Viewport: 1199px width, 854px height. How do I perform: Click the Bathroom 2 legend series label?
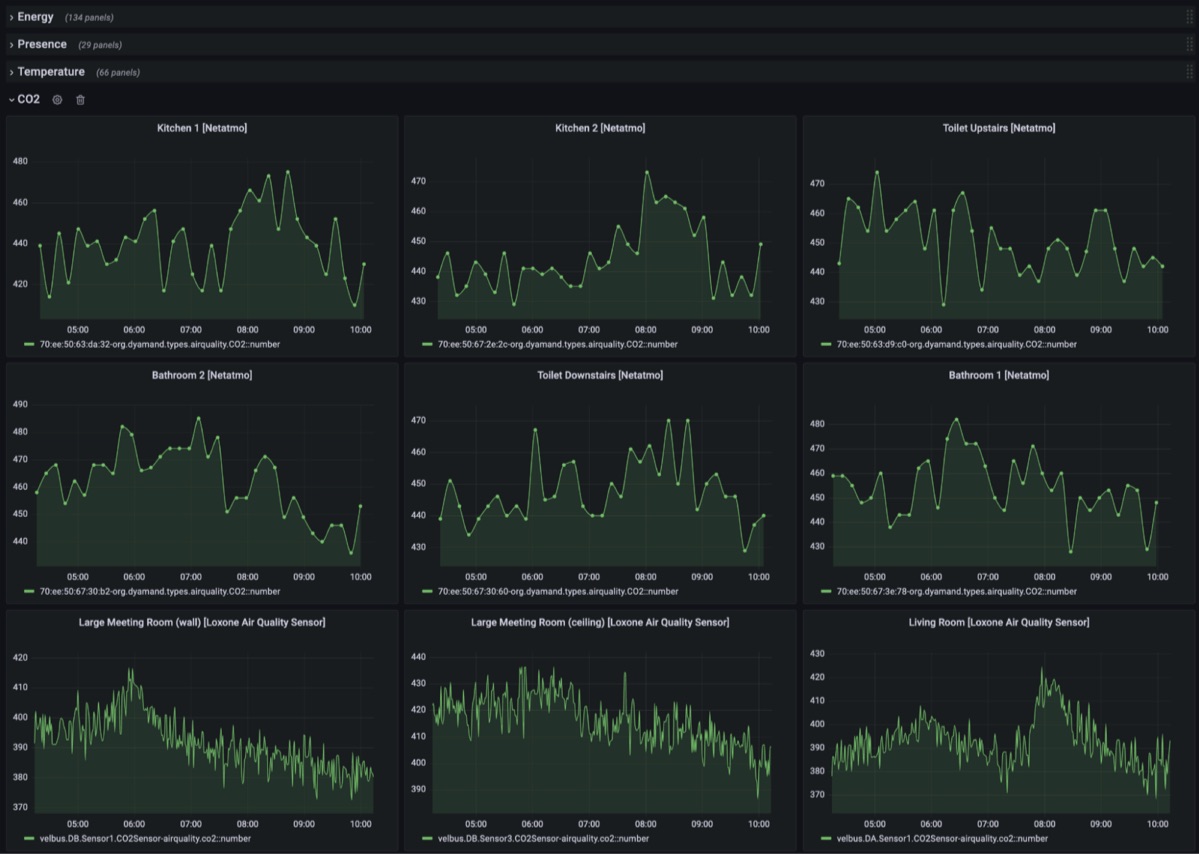(159, 592)
